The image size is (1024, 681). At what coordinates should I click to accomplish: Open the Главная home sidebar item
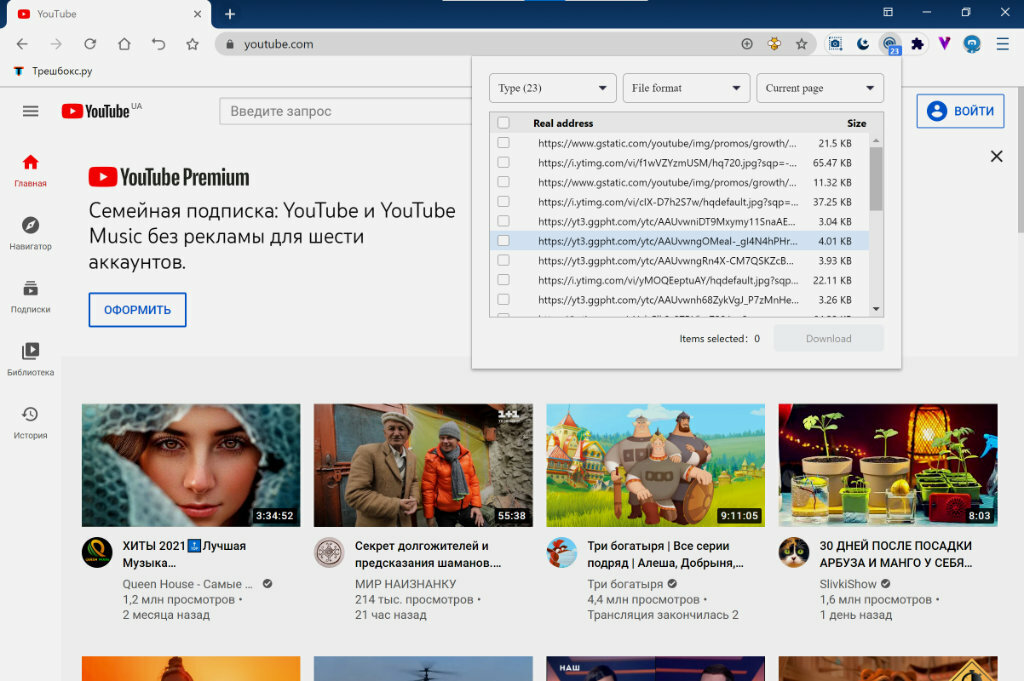[x=30, y=170]
